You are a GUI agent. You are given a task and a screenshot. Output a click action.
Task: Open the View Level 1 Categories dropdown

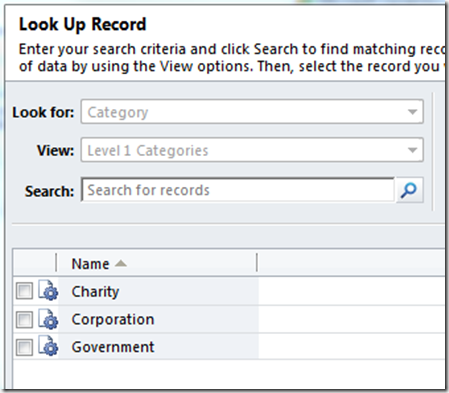[252, 150]
